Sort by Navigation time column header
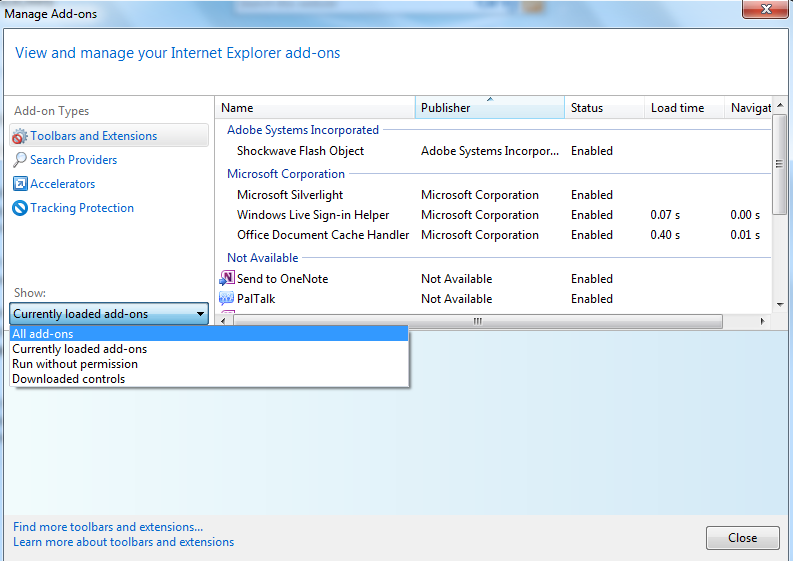Viewport: 793px width, 561px height. coord(748,108)
